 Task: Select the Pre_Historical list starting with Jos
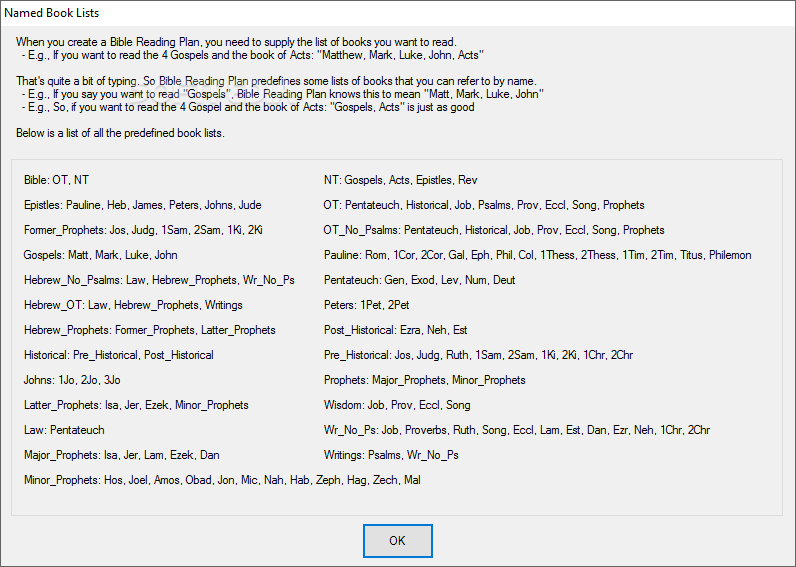coord(478,355)
